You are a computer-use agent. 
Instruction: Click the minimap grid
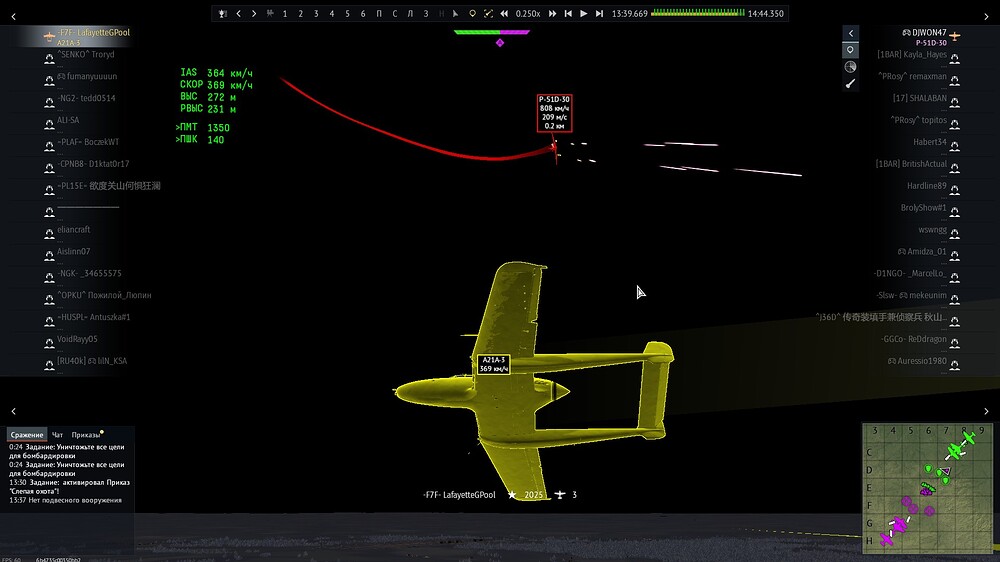click(927, 488)
